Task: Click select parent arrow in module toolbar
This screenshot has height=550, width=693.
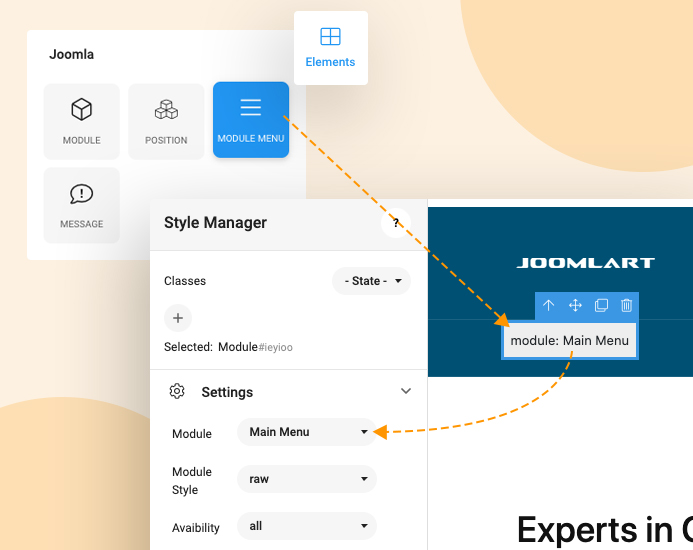Action: (548, 305)
